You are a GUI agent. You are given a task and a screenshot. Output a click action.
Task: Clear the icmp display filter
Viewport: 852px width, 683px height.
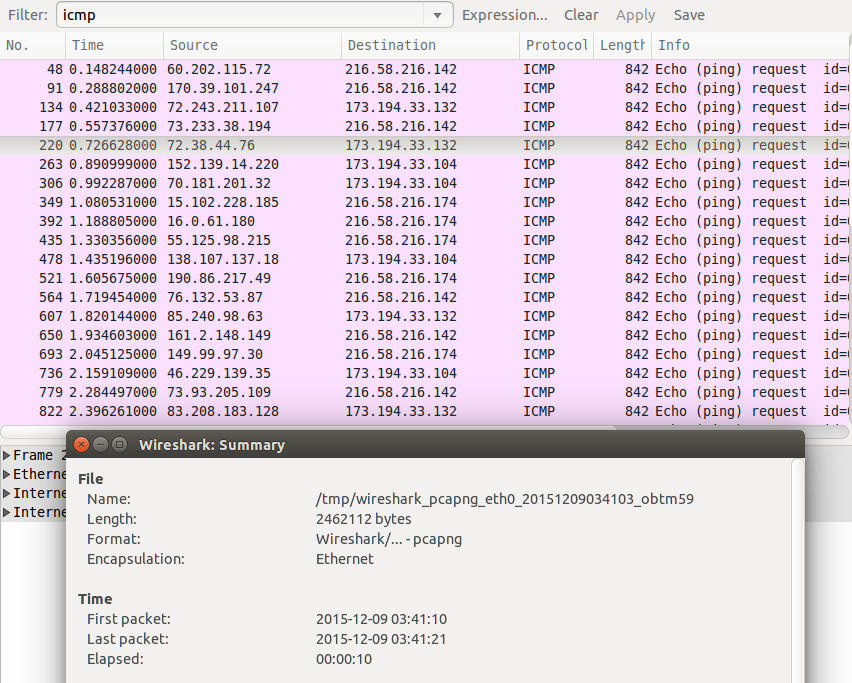point(581,15)
